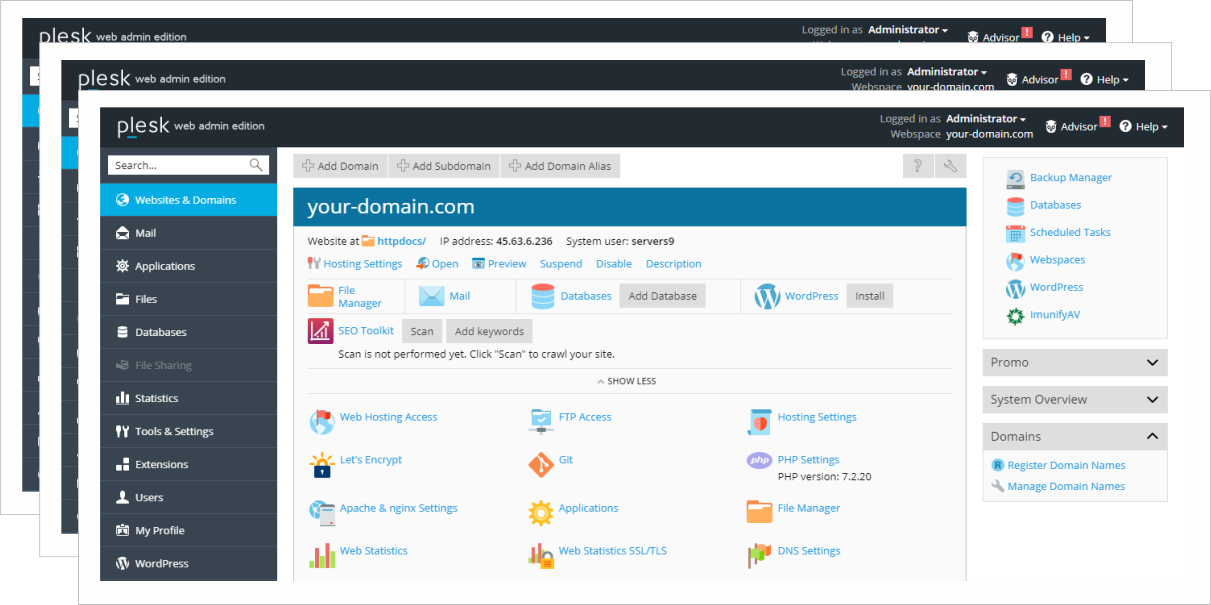Open the DNS Settings icon
The height and width of the screenshot is (605, 1211).
760,556
